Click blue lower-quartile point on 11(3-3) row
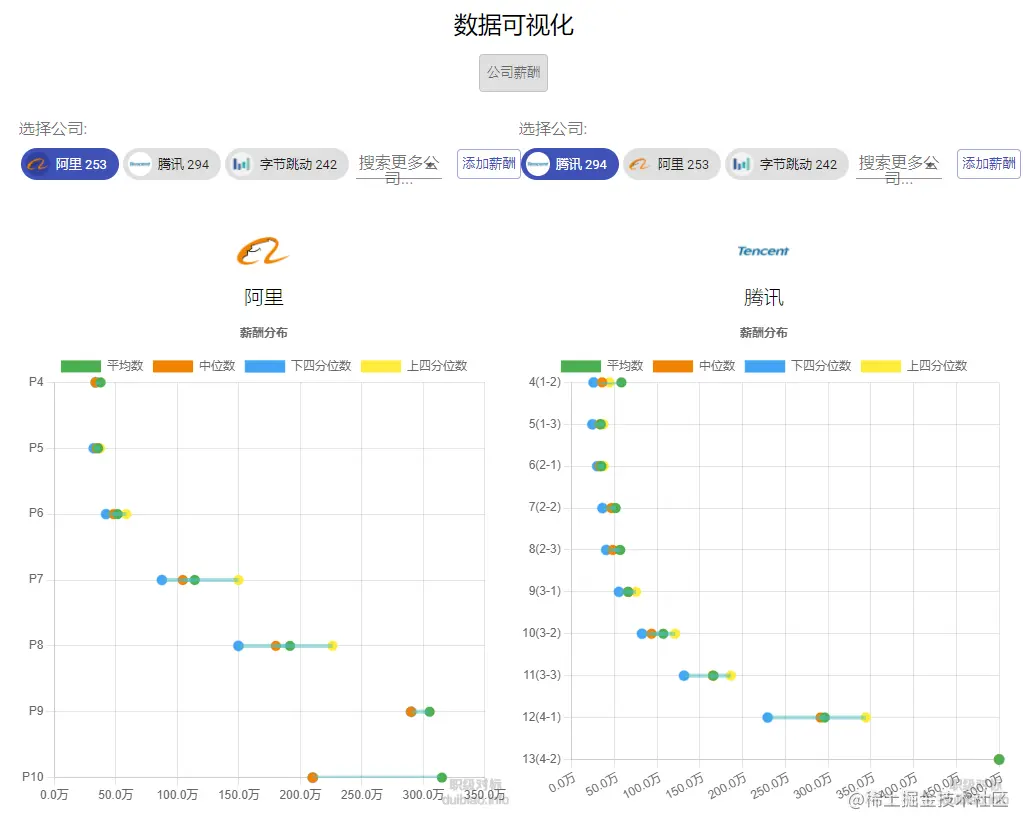Image resolution: width=1032 pixels, height=833 pixels. [x=684, y=675]
